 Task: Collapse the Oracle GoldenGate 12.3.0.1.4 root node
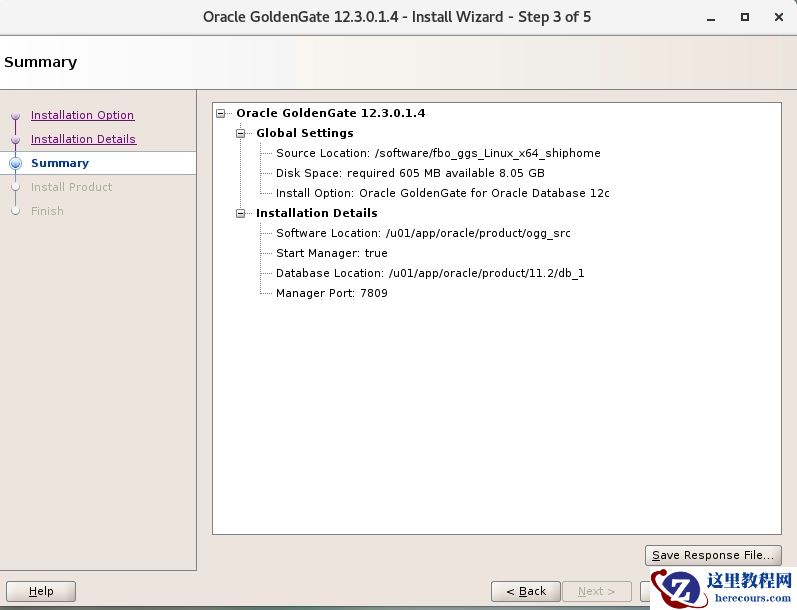tap(221, 113)
